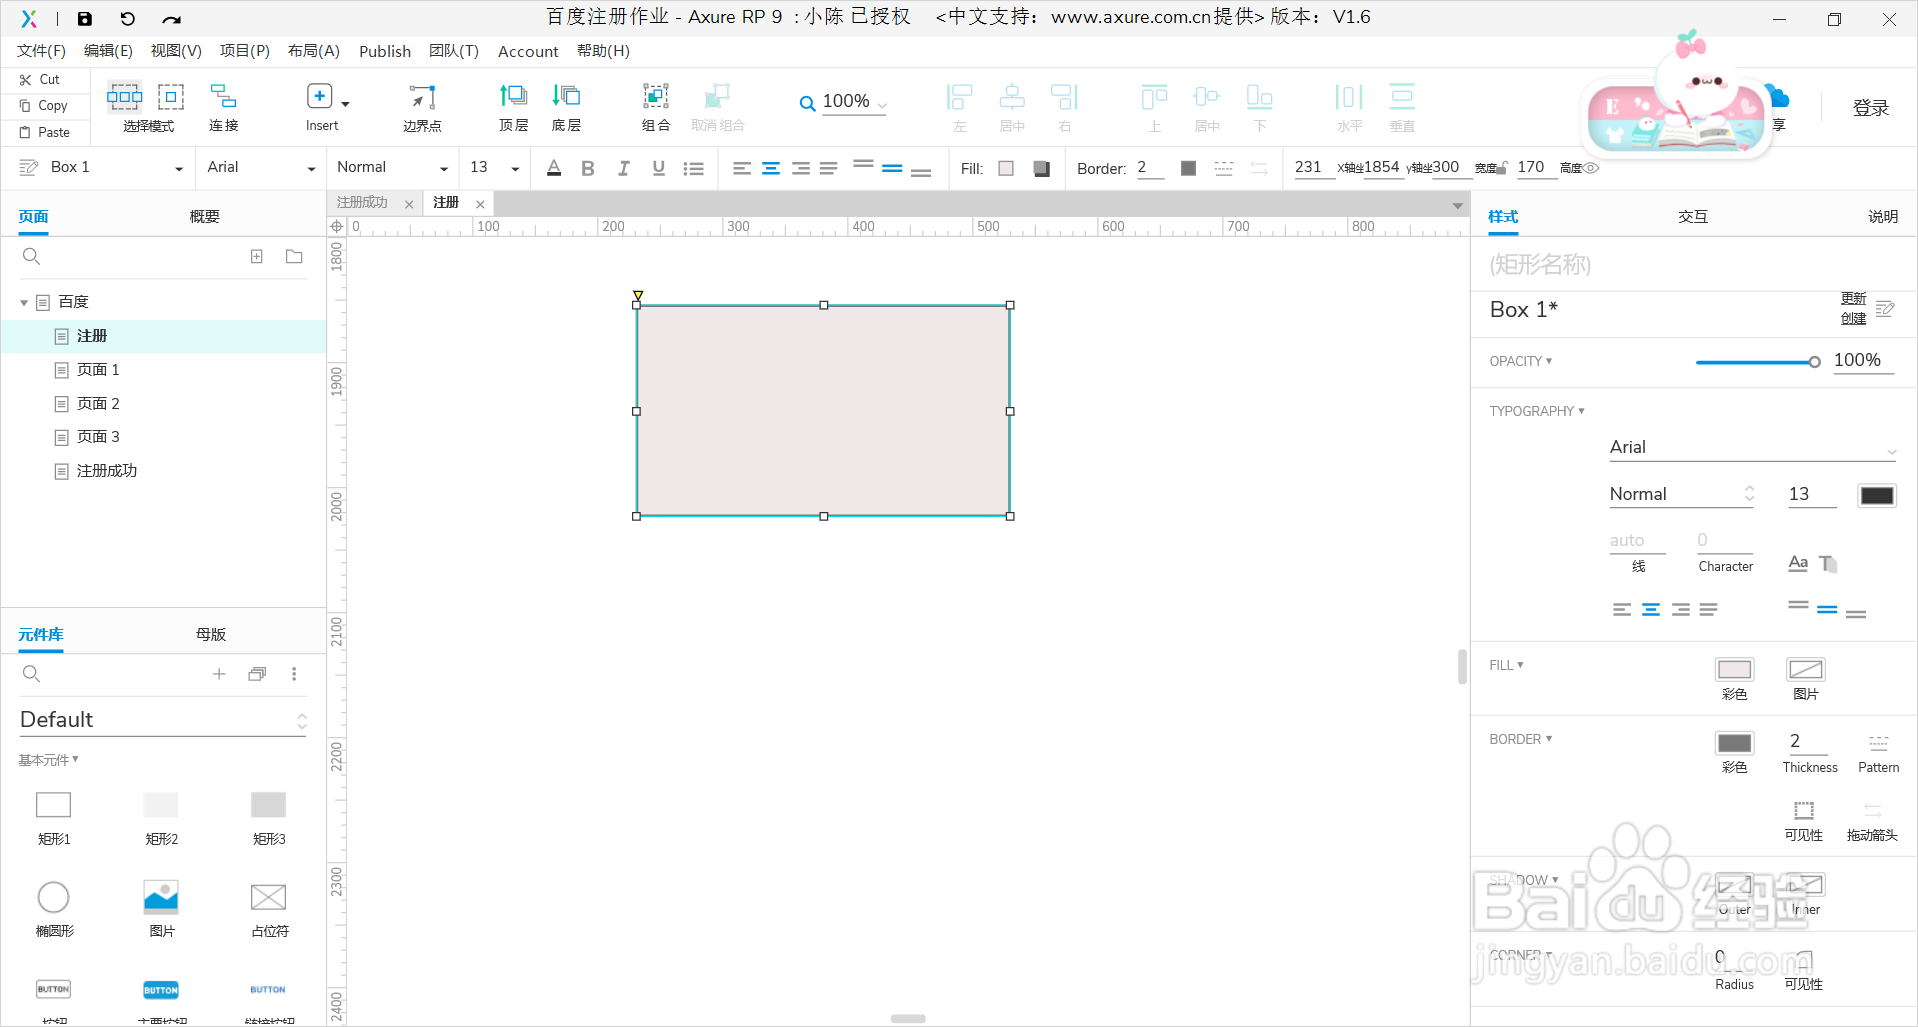This screenshot has width=1918, height=1027.
Task: Click the Save icon in title bar
Action: (x=85, y=18)
